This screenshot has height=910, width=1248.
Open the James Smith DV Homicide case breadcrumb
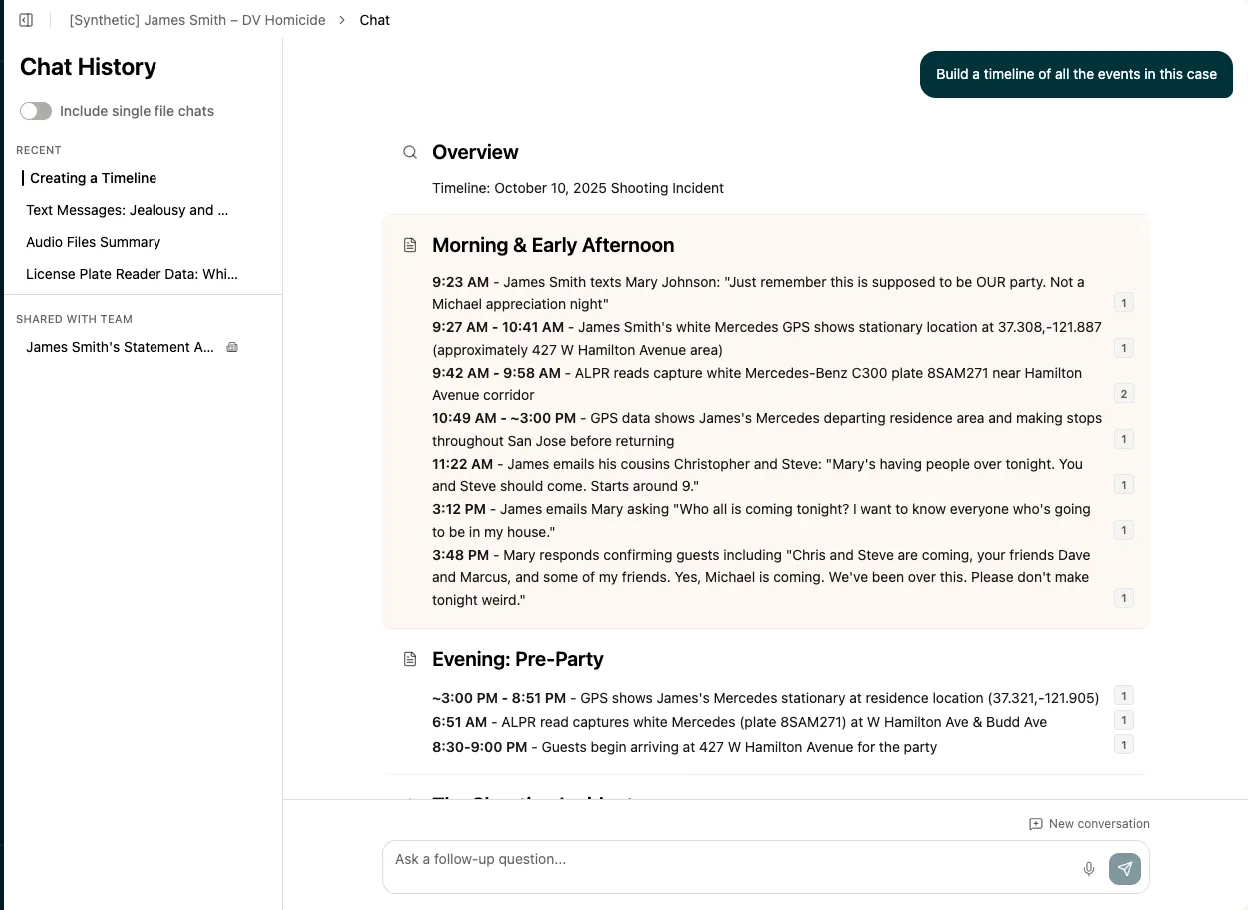(196, 19)
